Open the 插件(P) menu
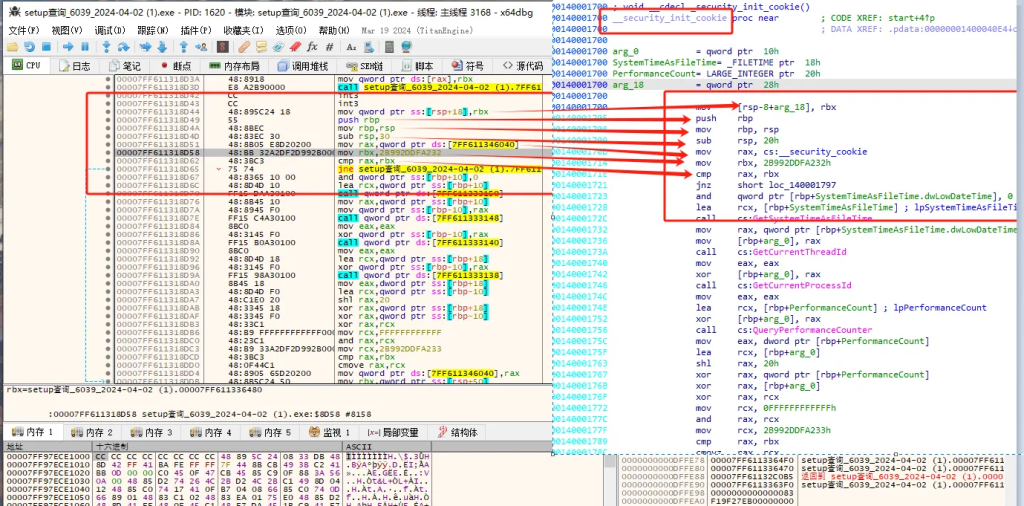The width and height of the screenshot is (1024, 506). pyautogui.click(x=196, y=31)
